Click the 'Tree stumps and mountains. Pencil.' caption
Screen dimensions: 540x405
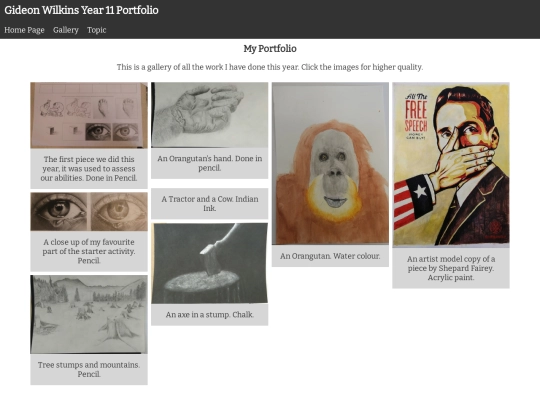89,369
